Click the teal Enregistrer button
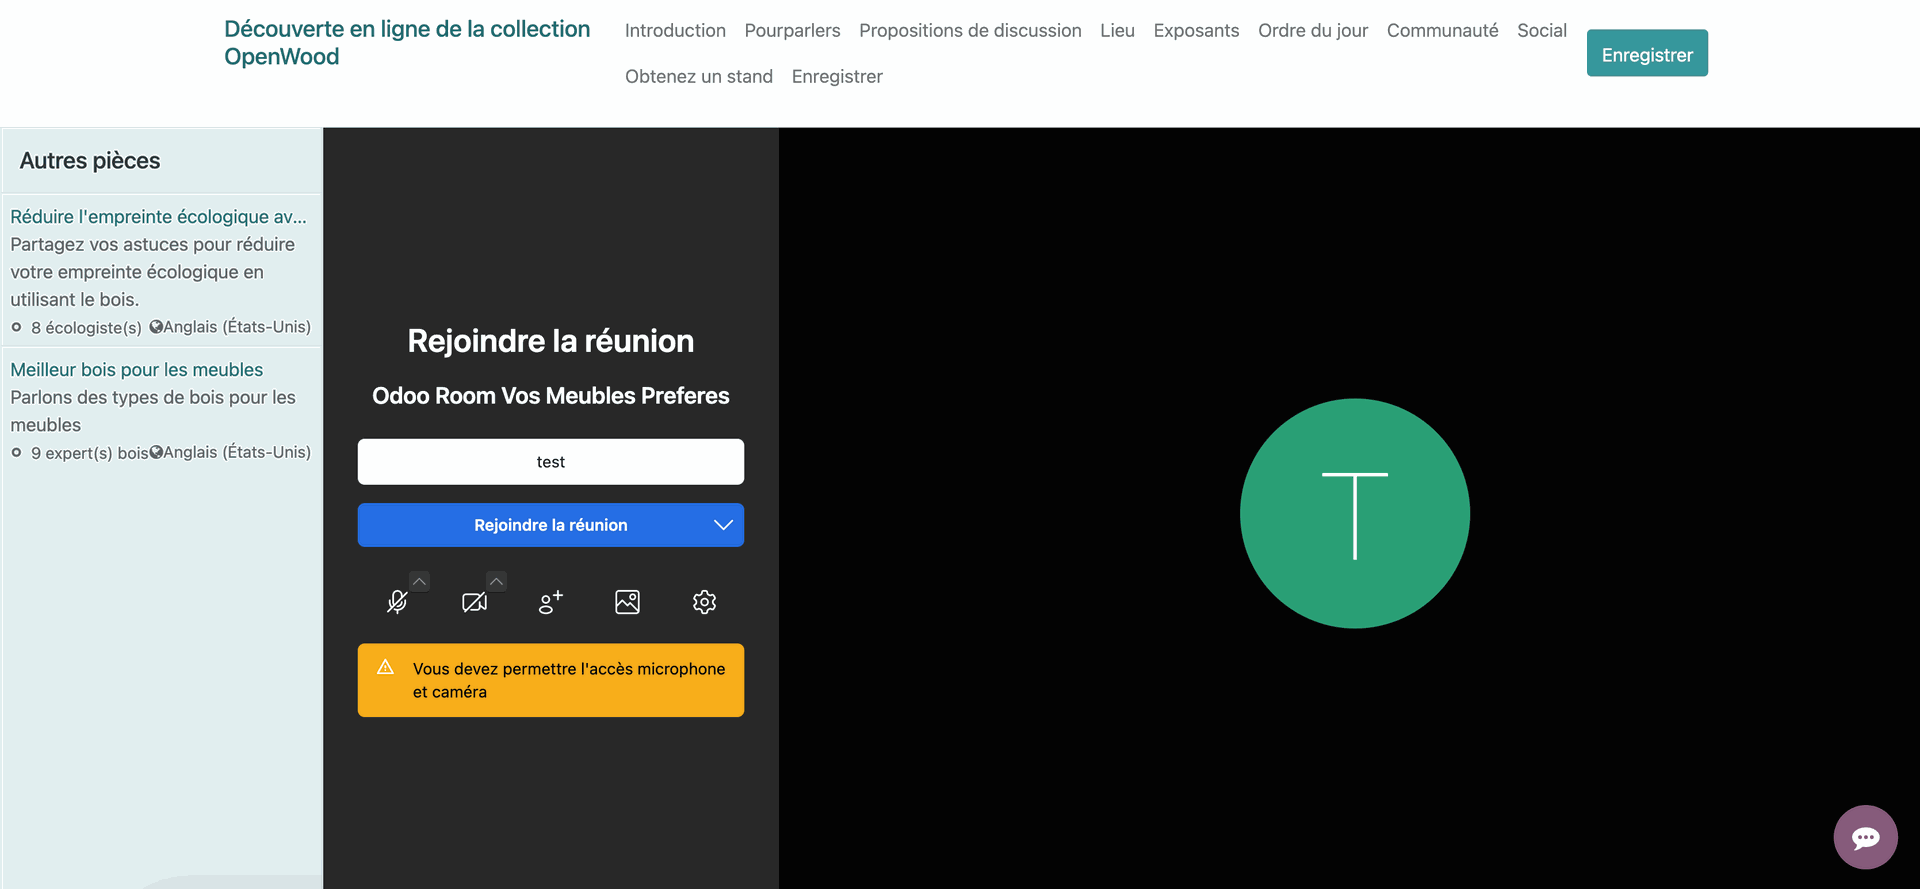This screenshot has width=1920, height=889. click(x=1646, y=54)
